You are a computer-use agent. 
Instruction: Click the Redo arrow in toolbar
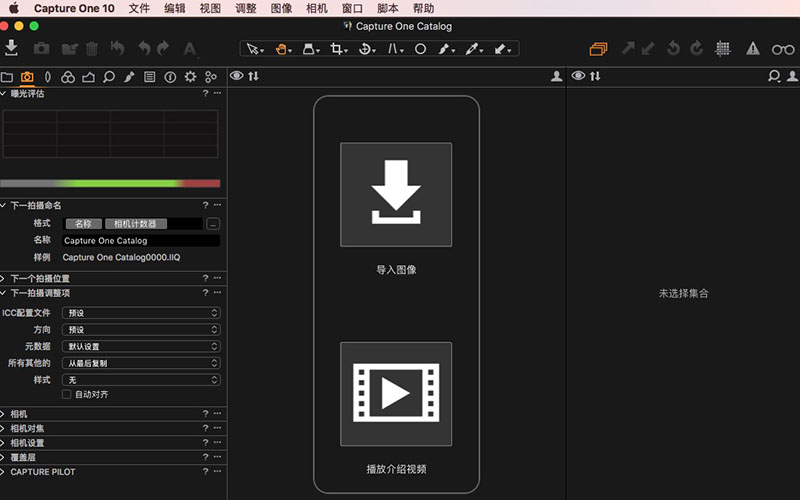pos(163,48)
